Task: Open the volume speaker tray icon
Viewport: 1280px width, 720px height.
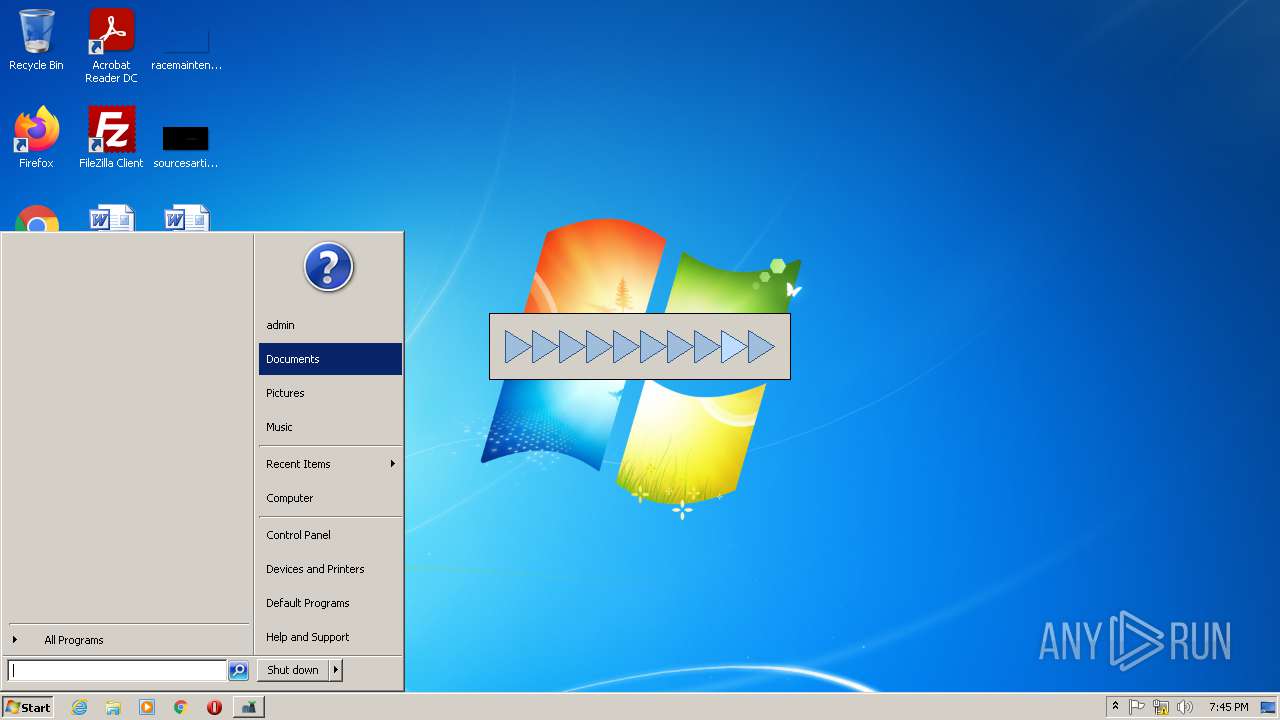Action: tap(1185, 707)
